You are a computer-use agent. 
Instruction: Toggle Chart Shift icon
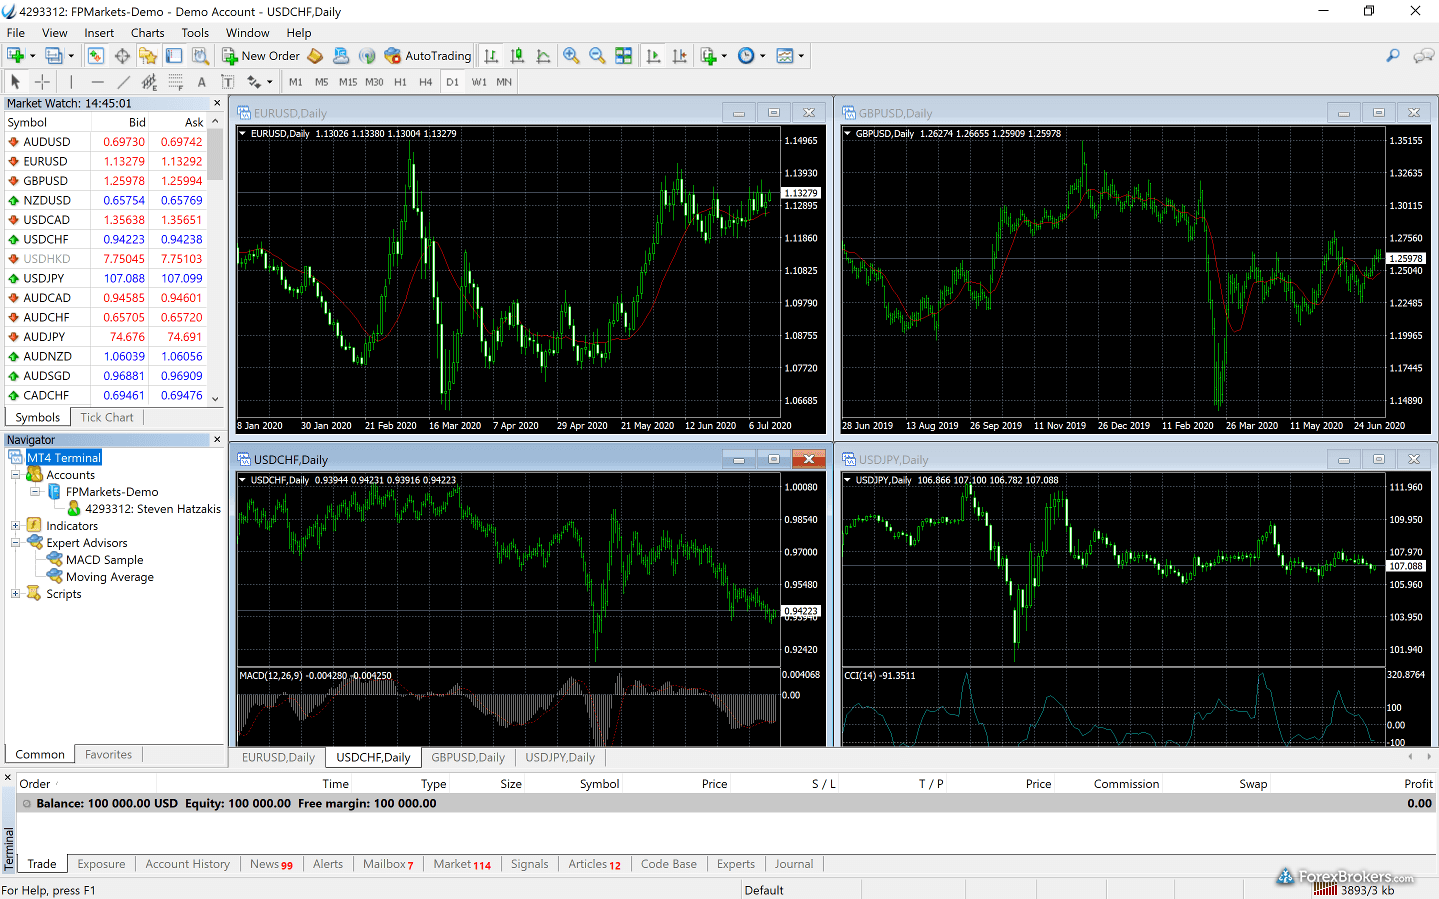tap(679, 56)
